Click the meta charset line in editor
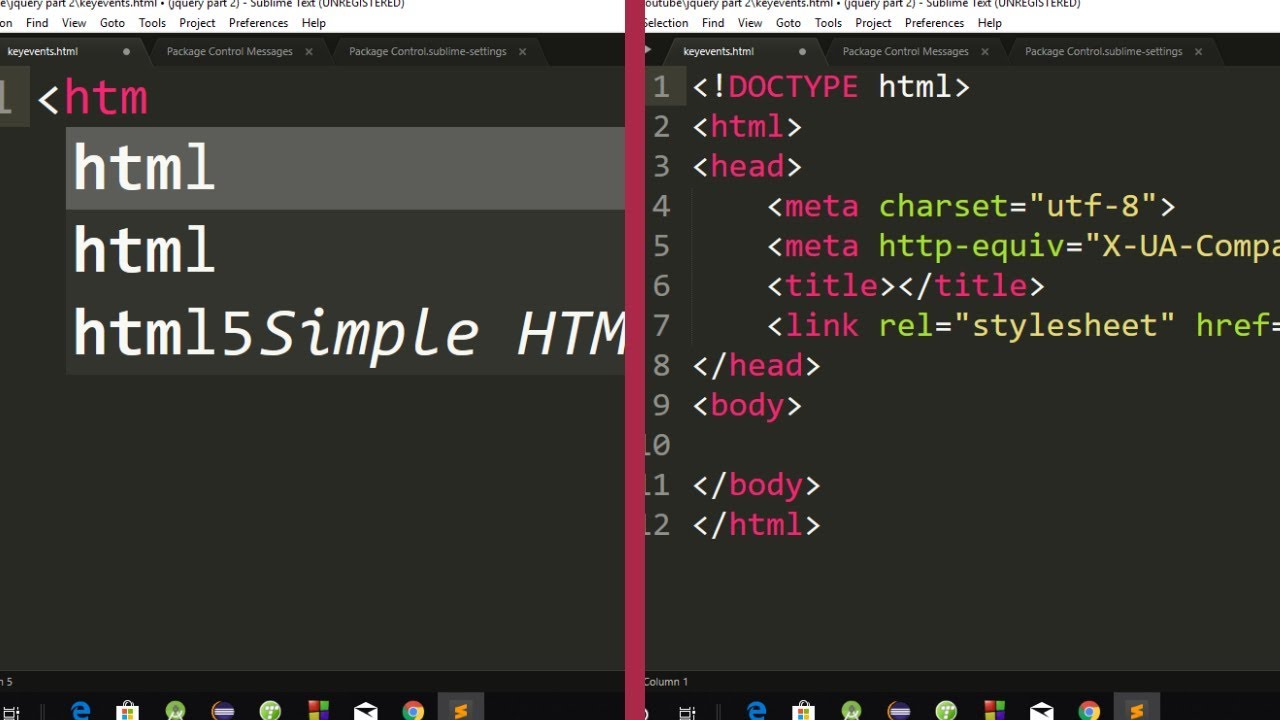Screen dimensions: 1280x720 (x=972, y=206)
